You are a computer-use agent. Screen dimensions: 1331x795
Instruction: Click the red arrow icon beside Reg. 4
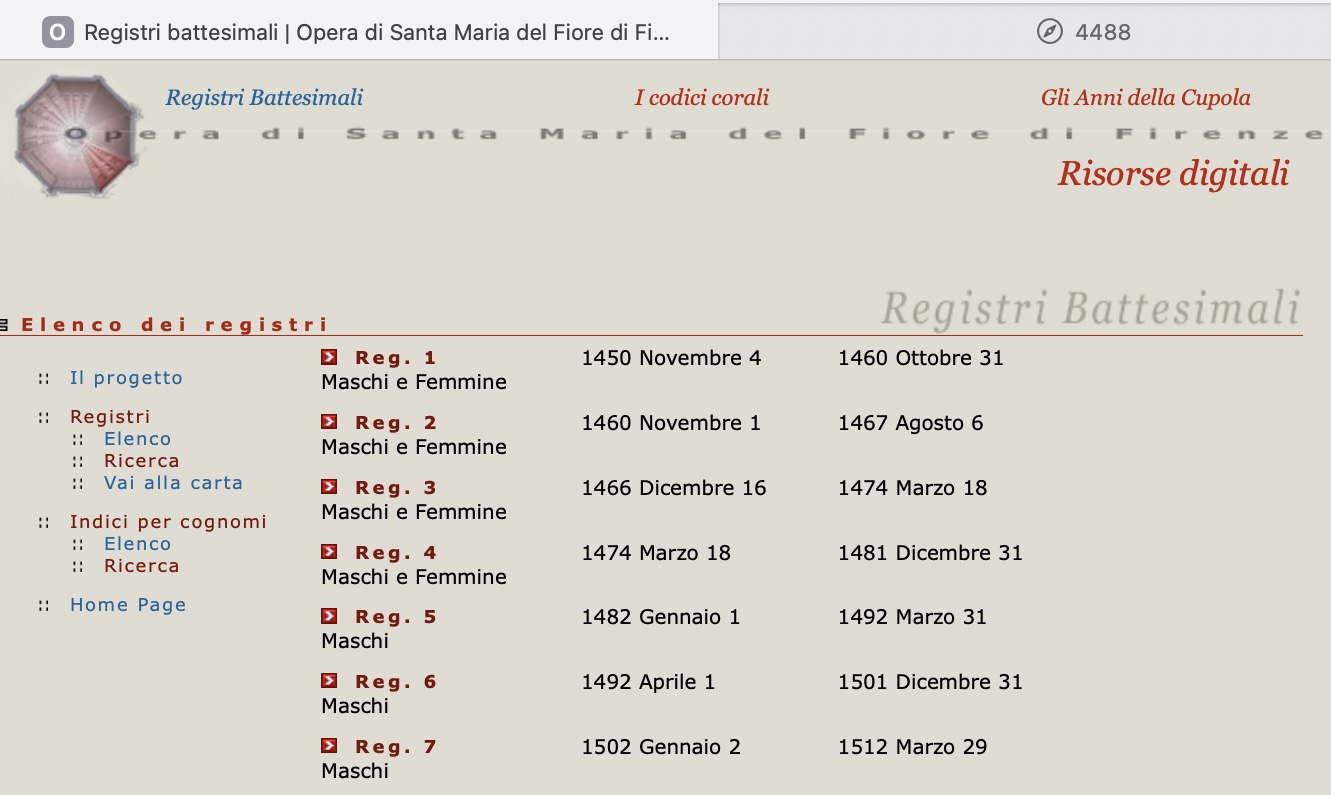pyautogui.click(x=329, y=552)
